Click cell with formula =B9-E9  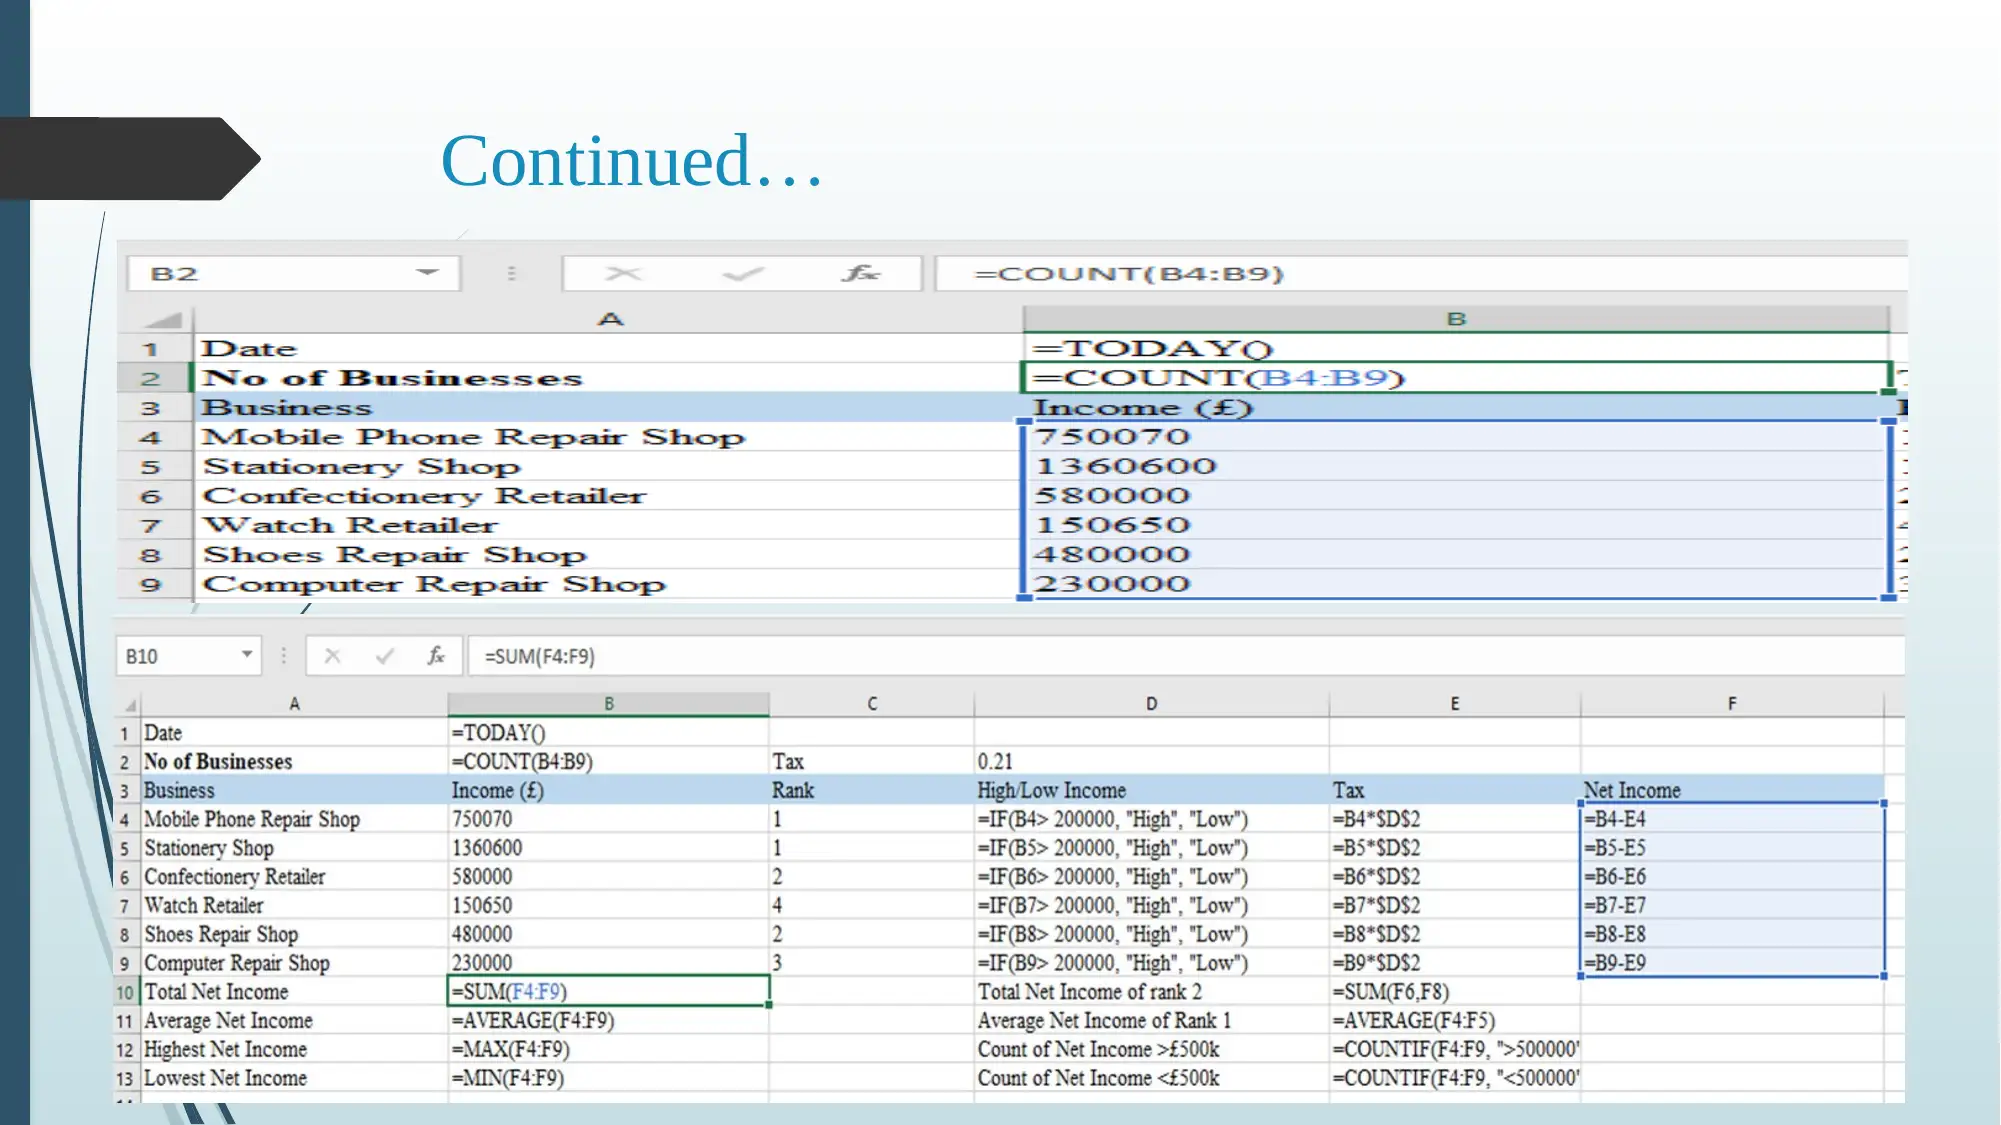click(1732, 963)
